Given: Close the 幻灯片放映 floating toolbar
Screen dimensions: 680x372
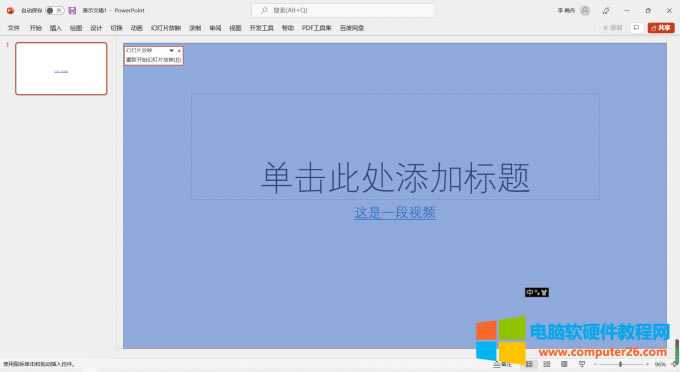Looking at the screenshot, I should pos(179,51).
